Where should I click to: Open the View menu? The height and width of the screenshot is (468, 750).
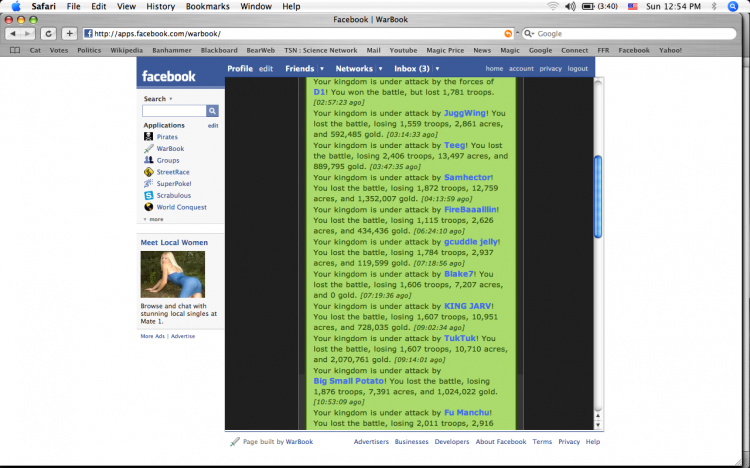(x=126, y=6)
